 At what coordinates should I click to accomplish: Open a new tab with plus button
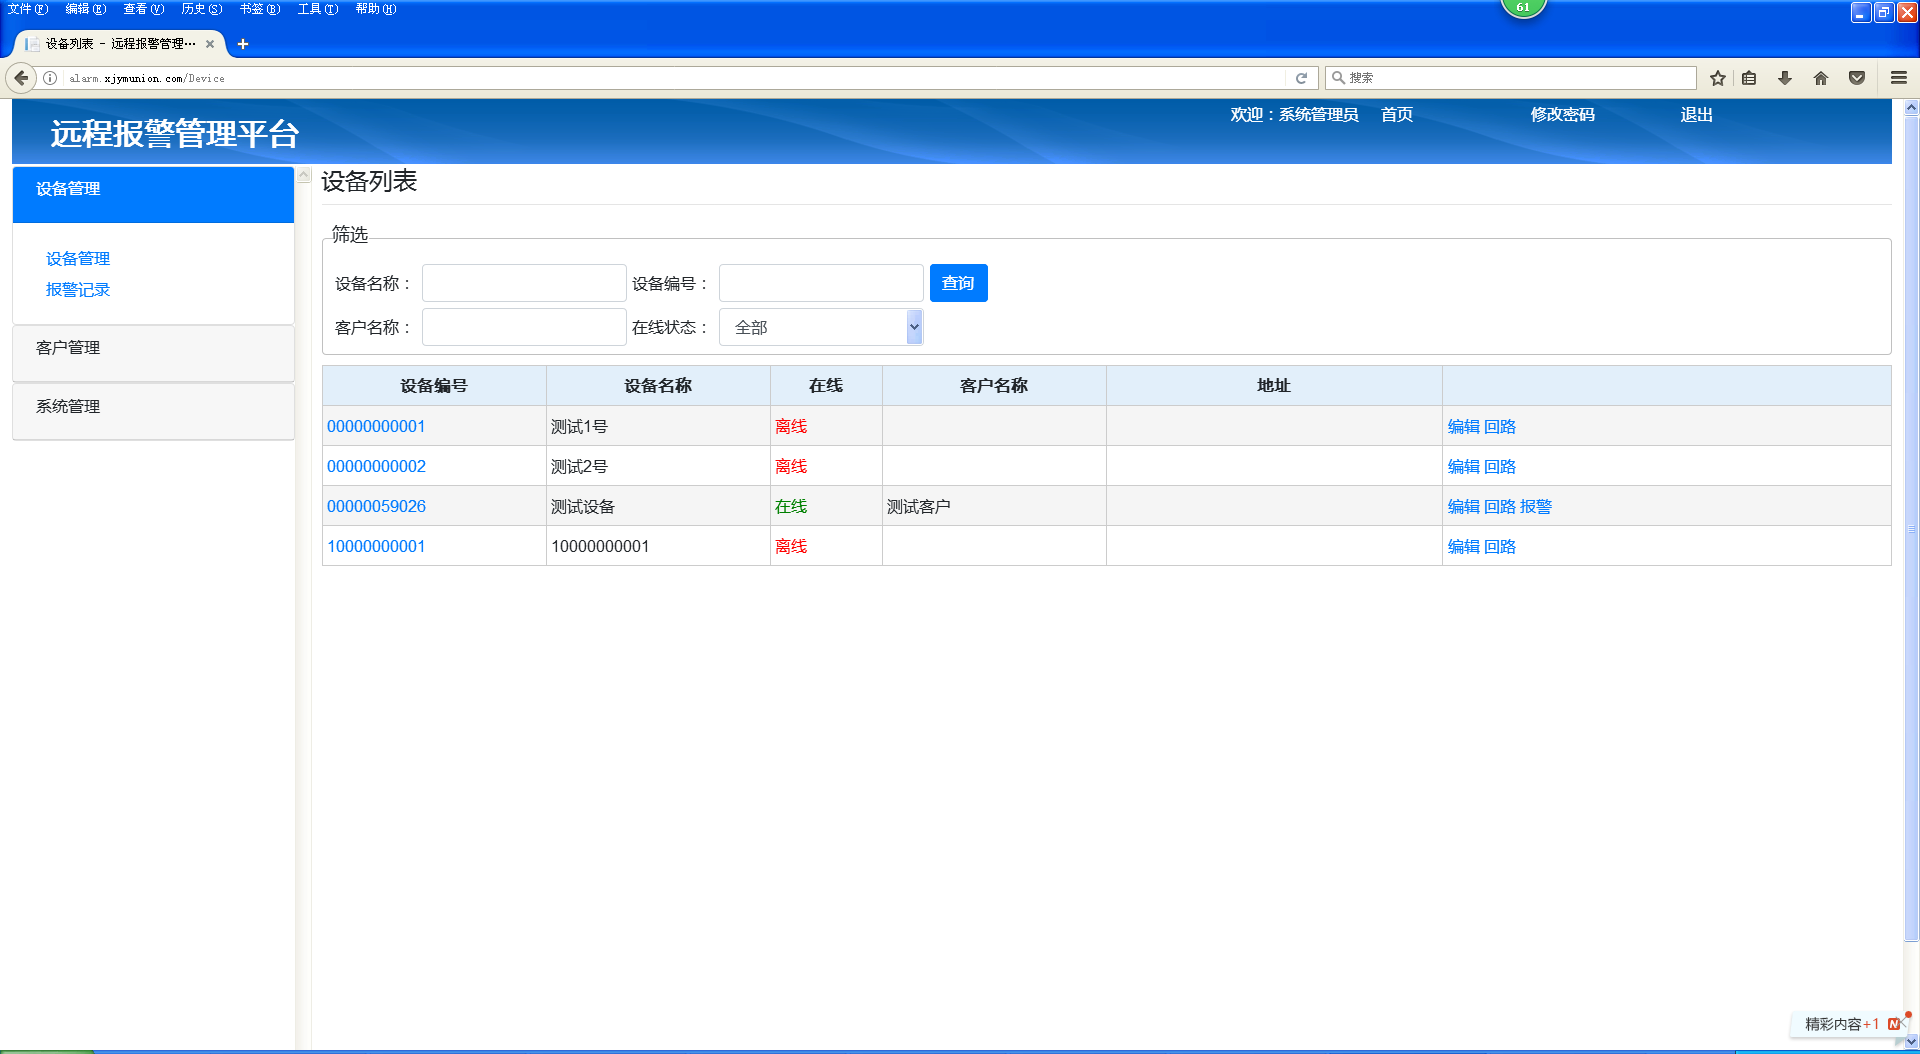243,44
